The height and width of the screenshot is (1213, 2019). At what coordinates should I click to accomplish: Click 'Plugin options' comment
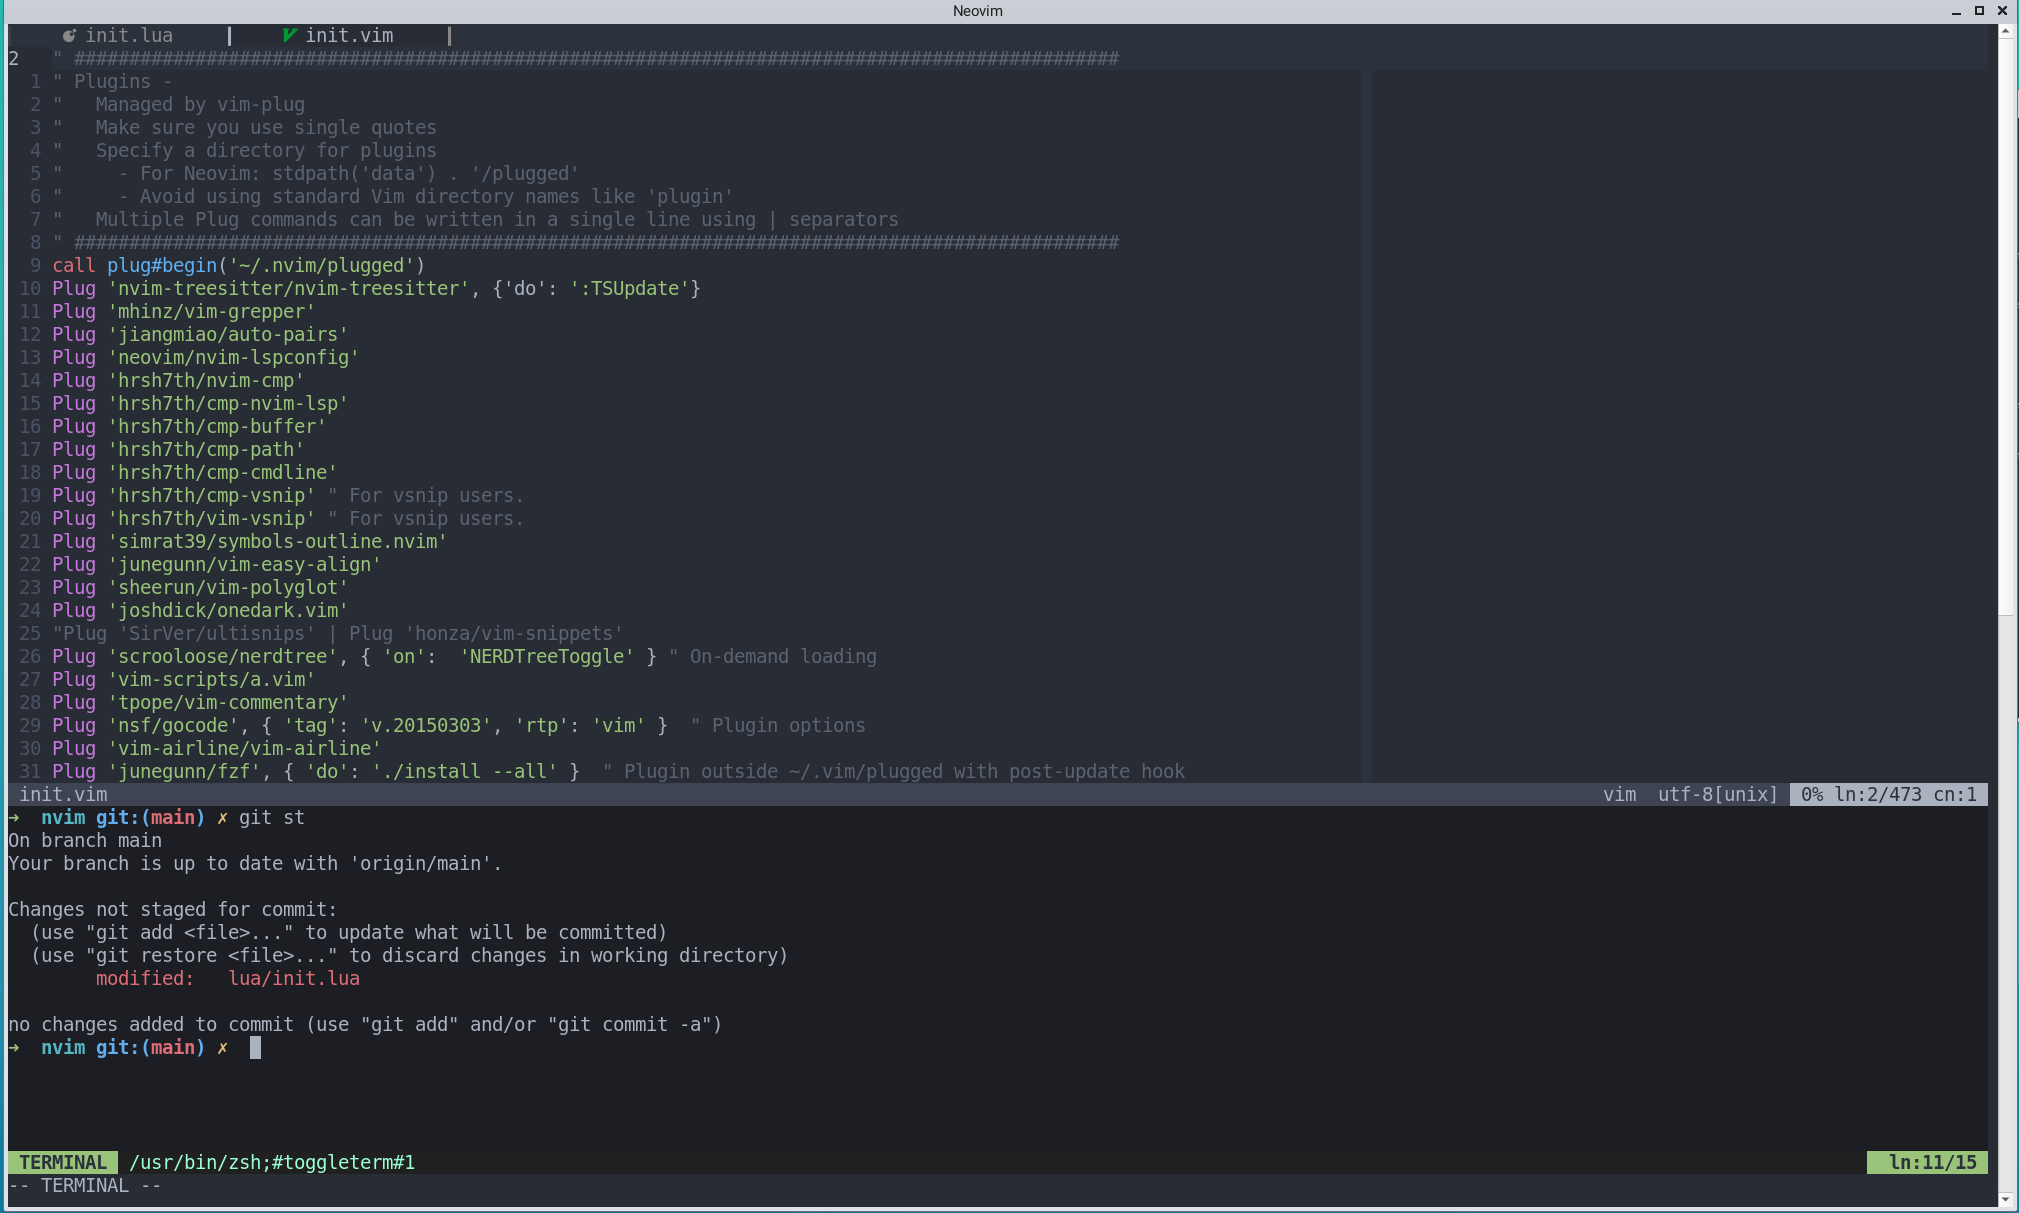(x=789, y=725)
